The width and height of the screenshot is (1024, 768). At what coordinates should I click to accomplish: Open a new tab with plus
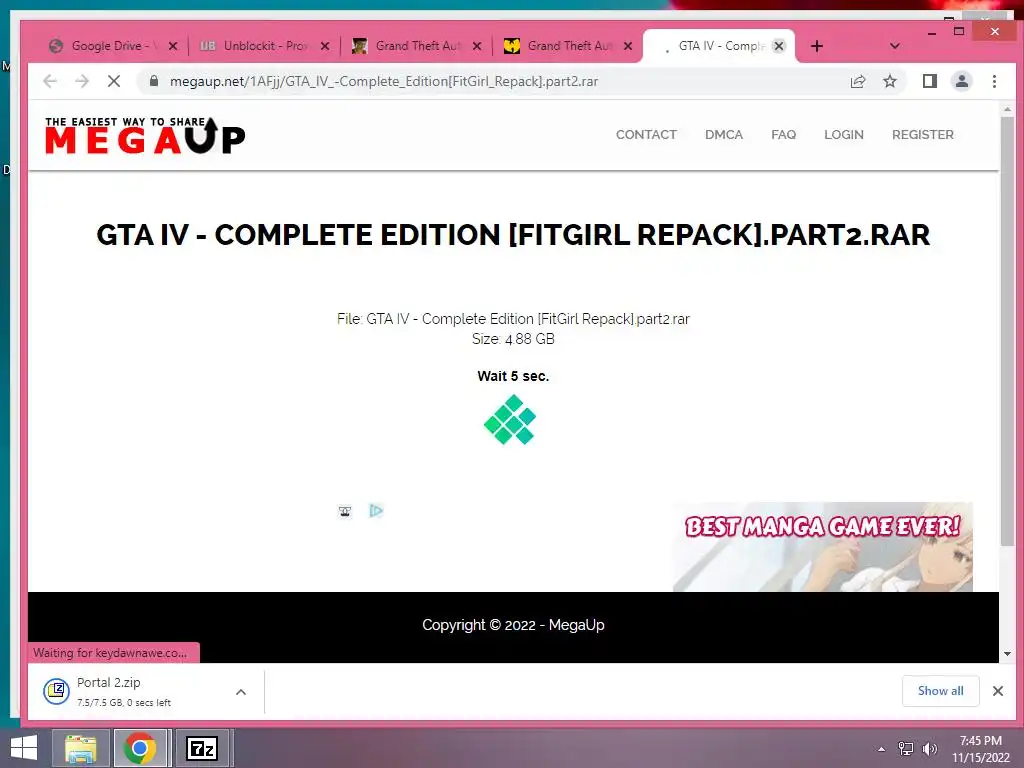click(816, 46)
